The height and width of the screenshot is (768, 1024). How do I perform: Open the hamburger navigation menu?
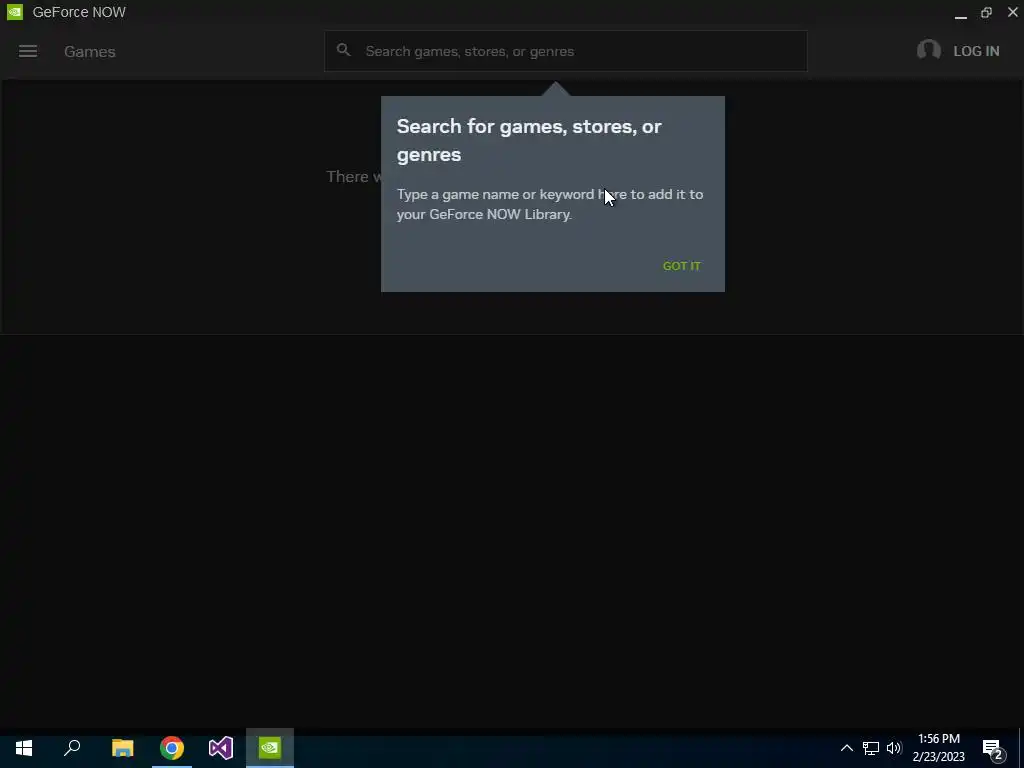[27, 51]
